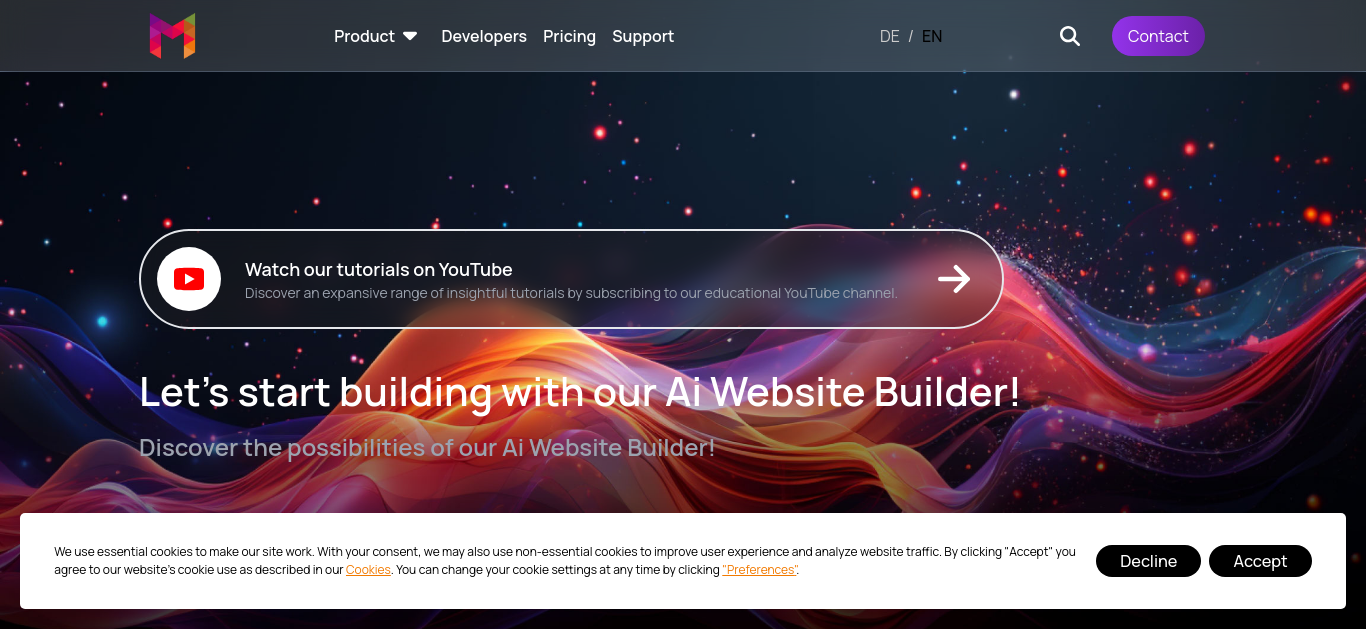Click the purple Contact button
This screenshot has width=1366, height=629.
pyautogui.click(x=1158, y=36)
